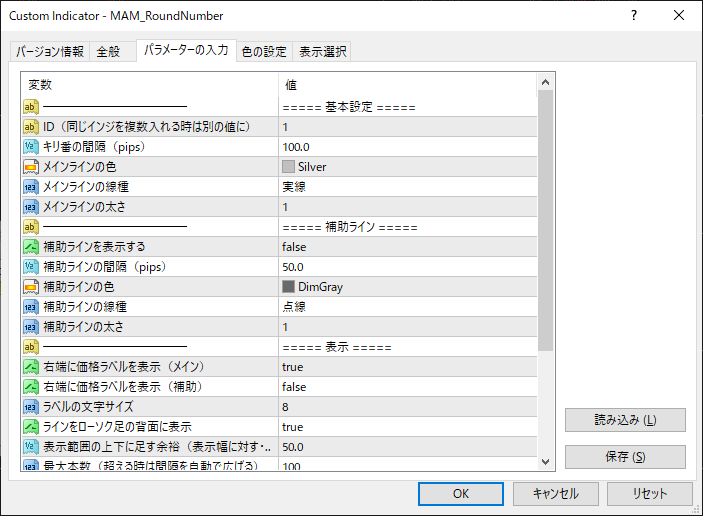Click the 読み込み (L) button
703x516 pixels.
coord(625,420)
